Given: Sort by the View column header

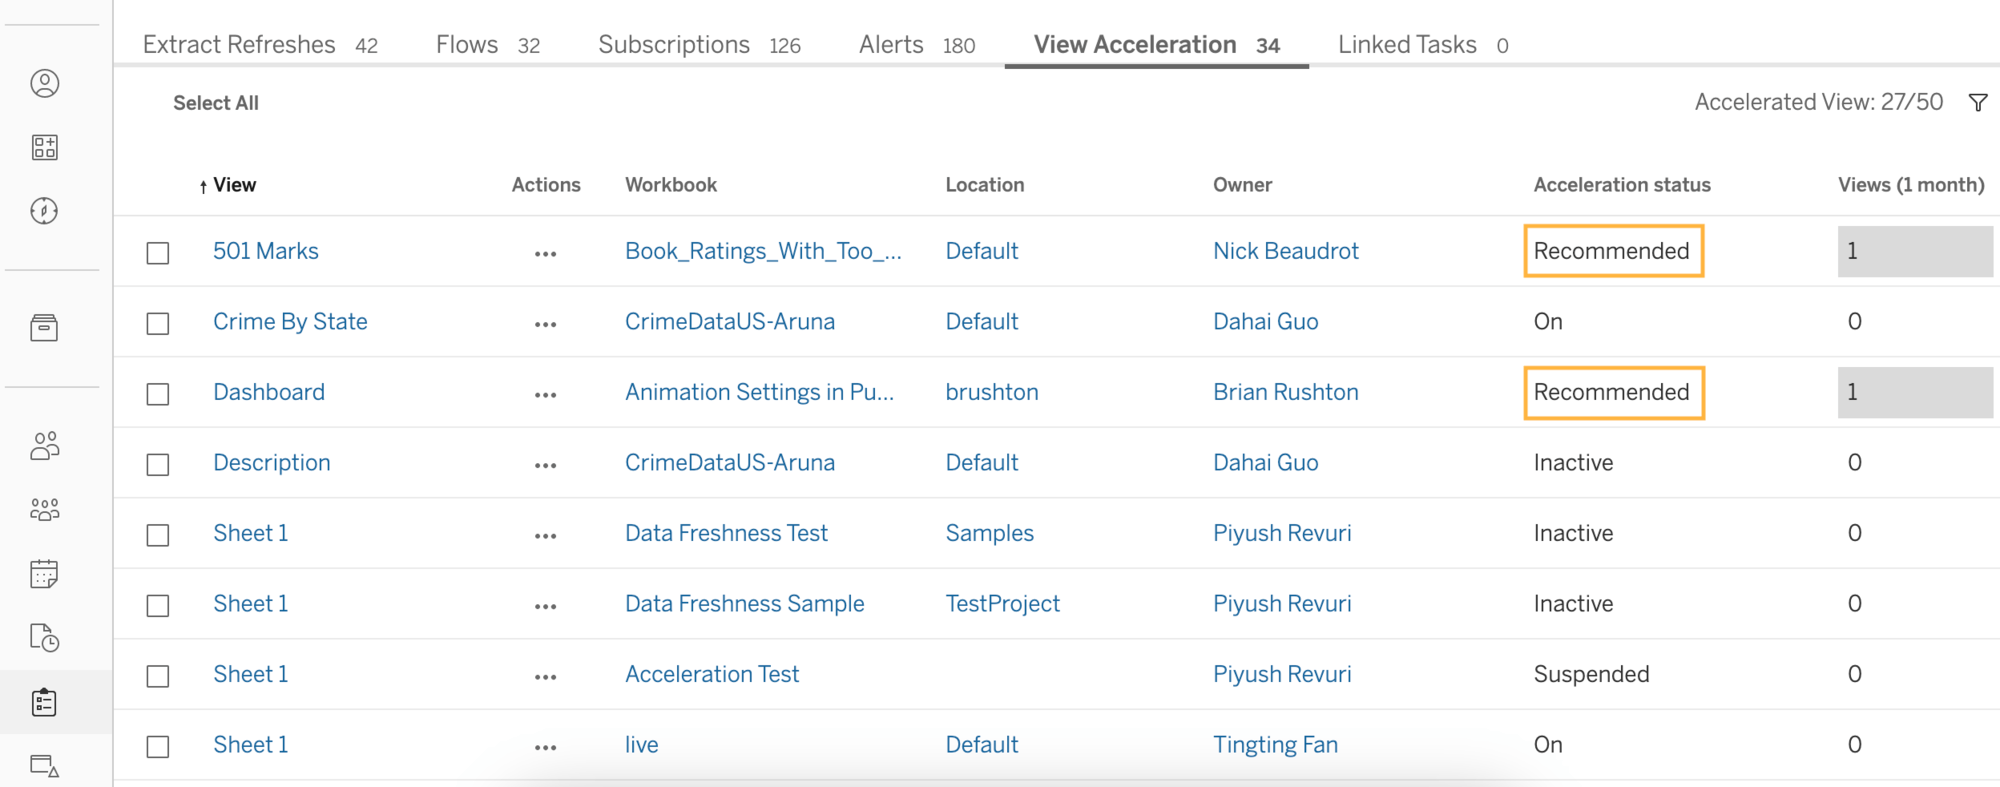Looking at the screenshot, I should pos(234,185).
